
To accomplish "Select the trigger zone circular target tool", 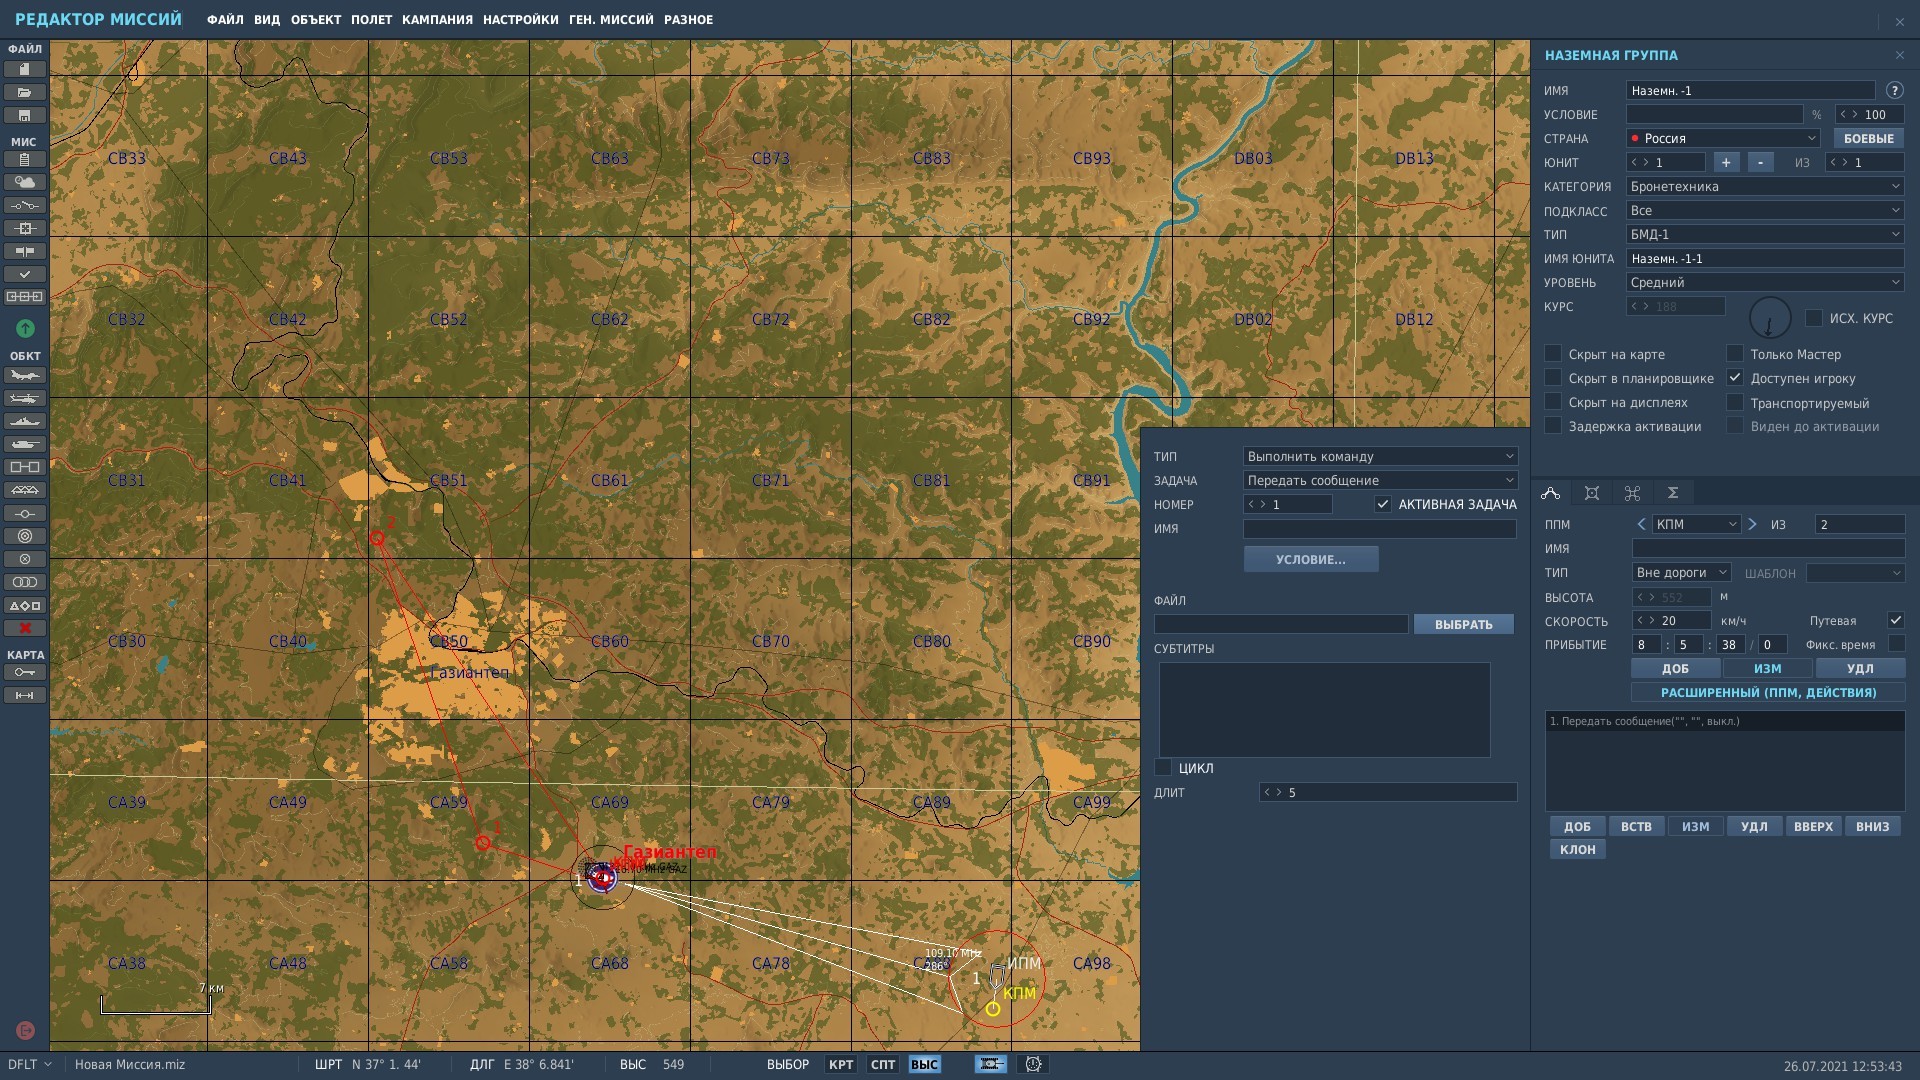I will tap(25, 537).
